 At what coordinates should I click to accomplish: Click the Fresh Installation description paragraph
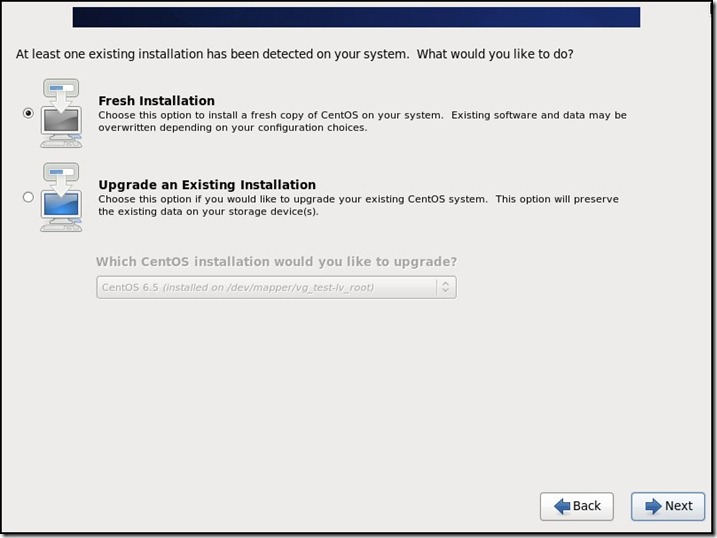(x=362, y=121)
